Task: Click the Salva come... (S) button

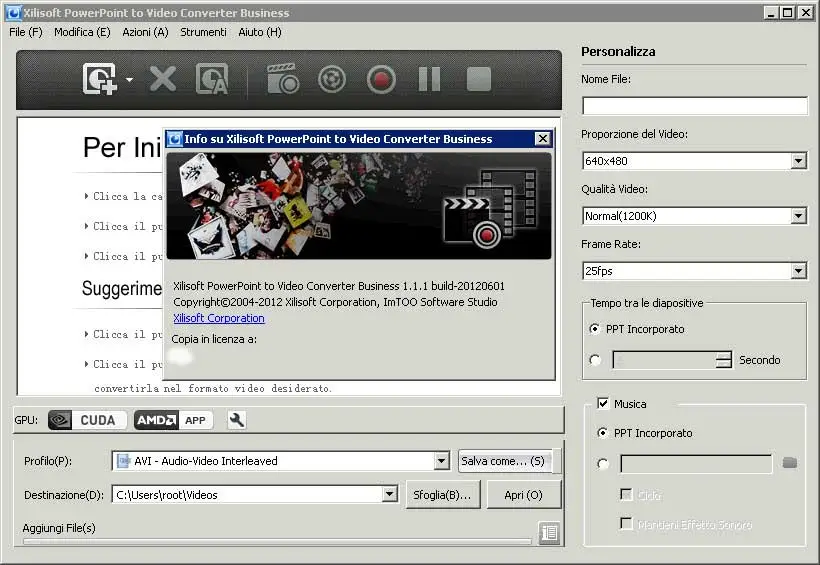Action: [x=505, y=461]
